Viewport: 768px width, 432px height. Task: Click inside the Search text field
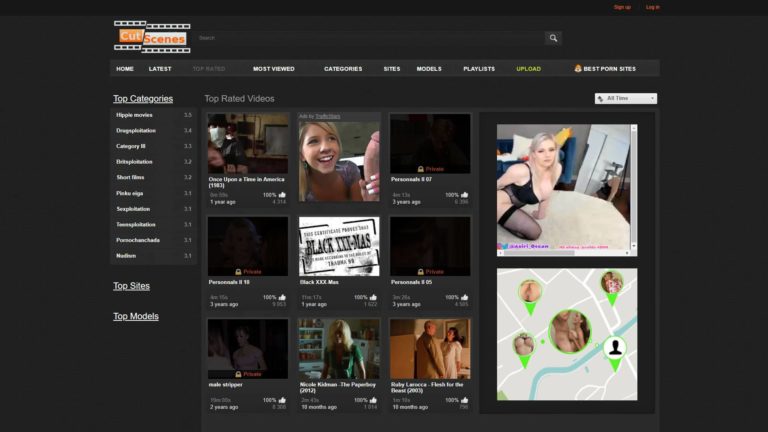(x=370, y=38)
